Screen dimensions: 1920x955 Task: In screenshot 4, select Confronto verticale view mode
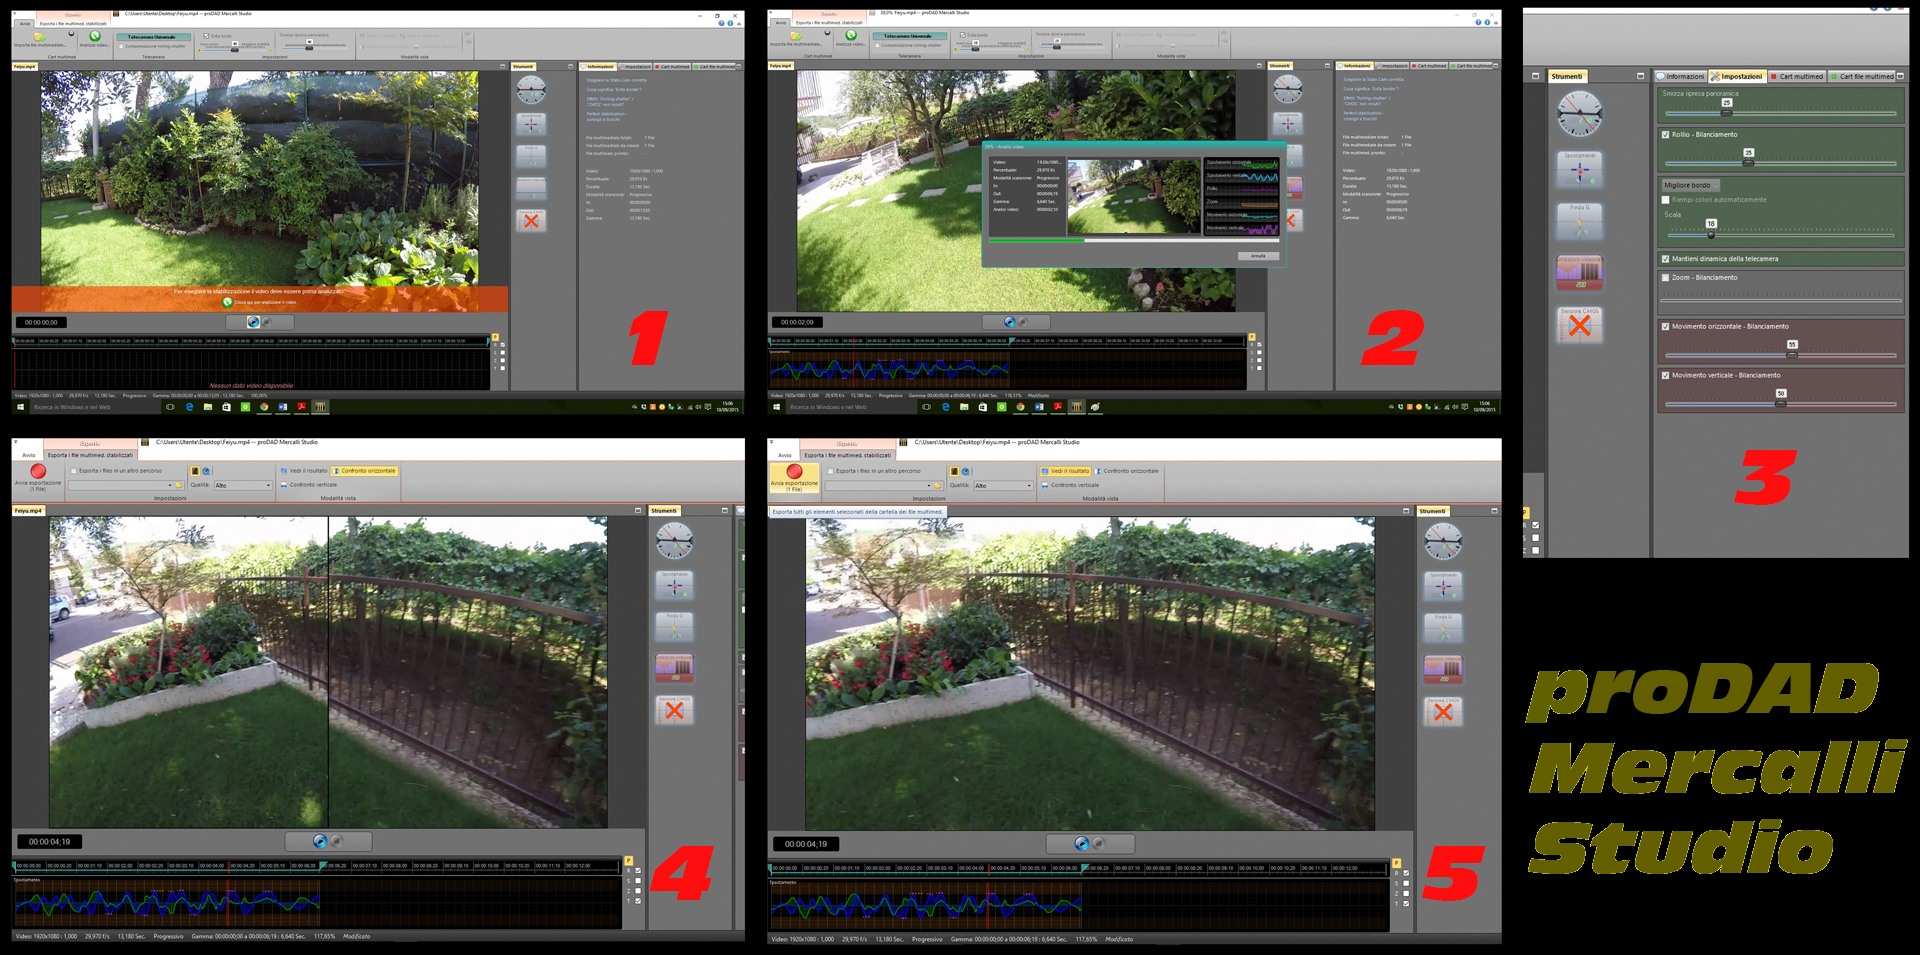pos(309,485)
